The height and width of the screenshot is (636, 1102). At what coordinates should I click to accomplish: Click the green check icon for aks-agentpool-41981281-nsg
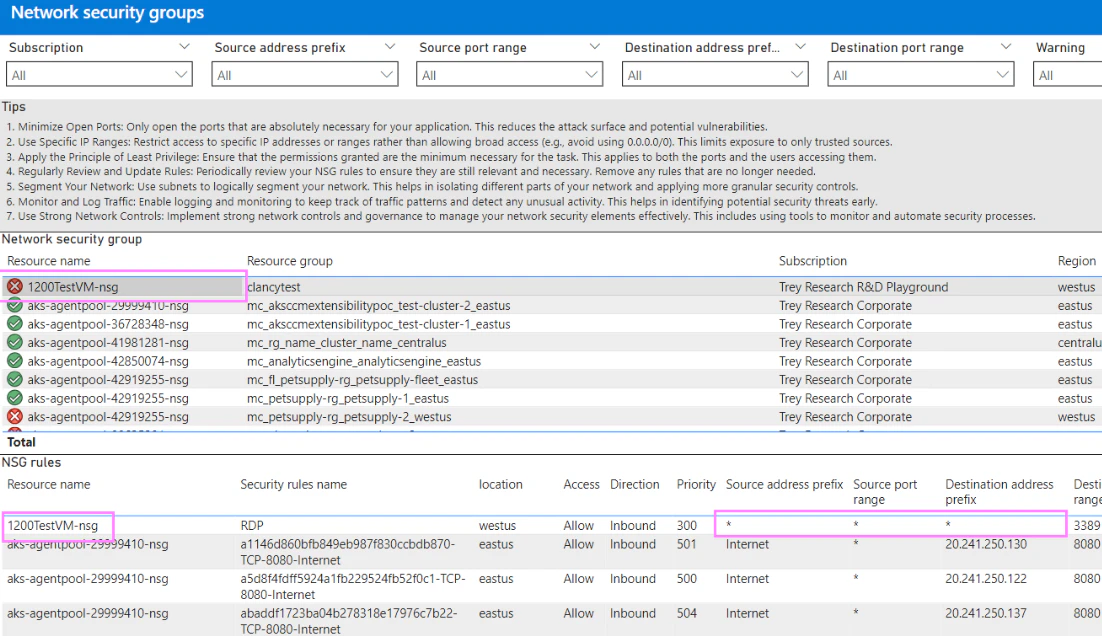click(x=15, y=342)
